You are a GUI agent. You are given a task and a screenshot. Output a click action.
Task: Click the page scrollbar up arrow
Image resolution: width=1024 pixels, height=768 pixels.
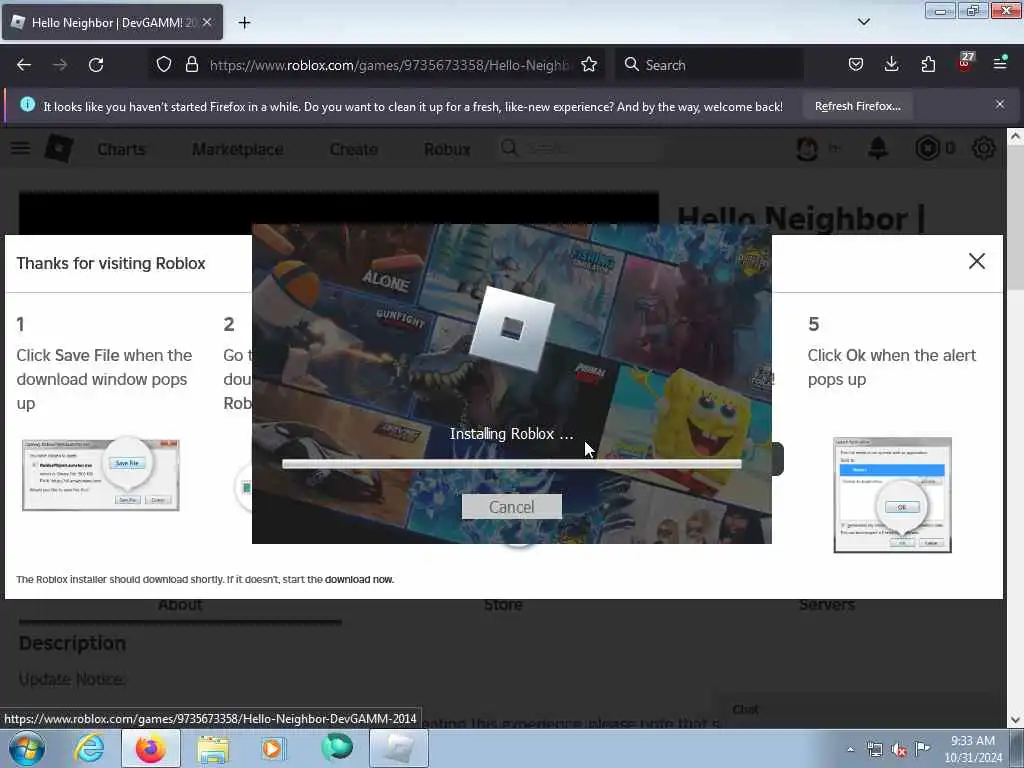coord(1015,136)
